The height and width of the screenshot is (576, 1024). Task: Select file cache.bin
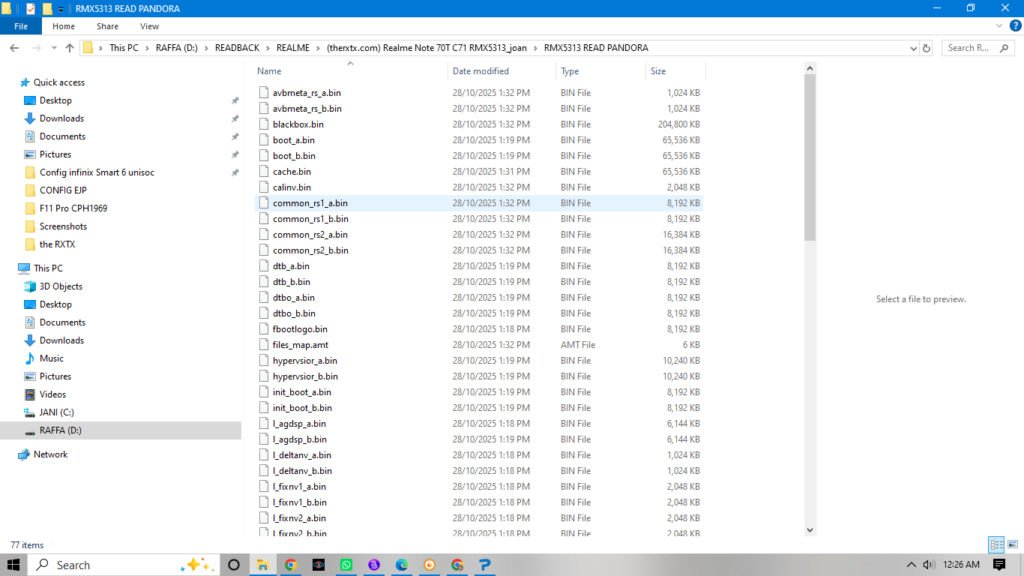(x=291, y=172)
